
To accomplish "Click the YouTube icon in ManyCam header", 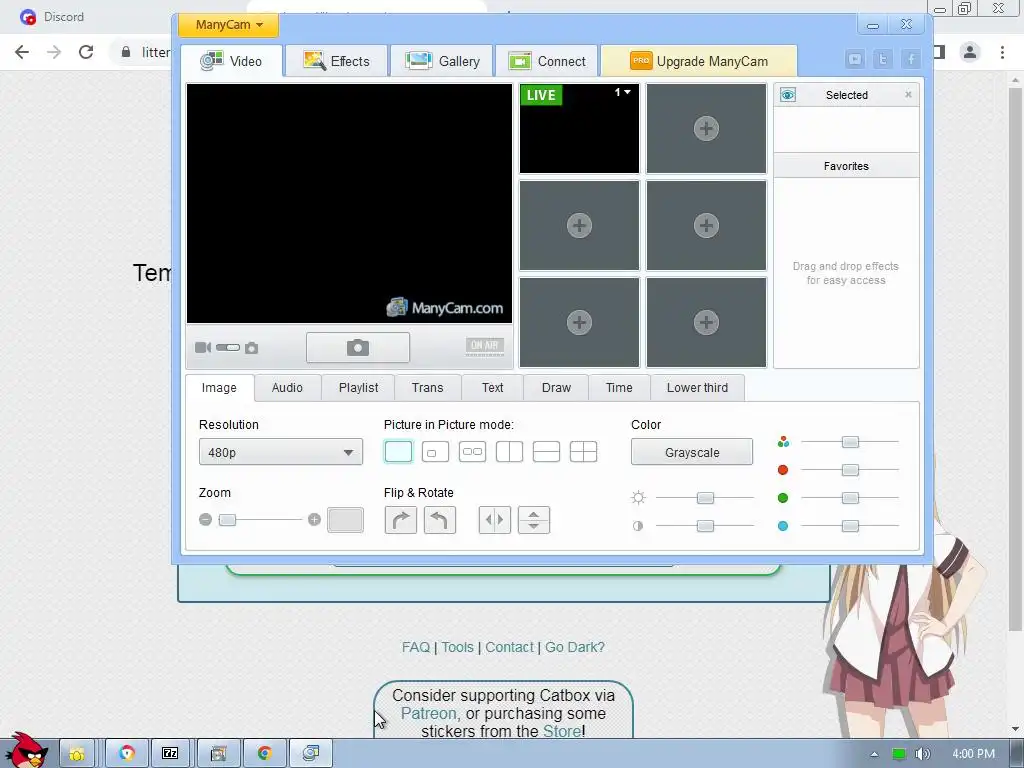I will pos(855,59).
